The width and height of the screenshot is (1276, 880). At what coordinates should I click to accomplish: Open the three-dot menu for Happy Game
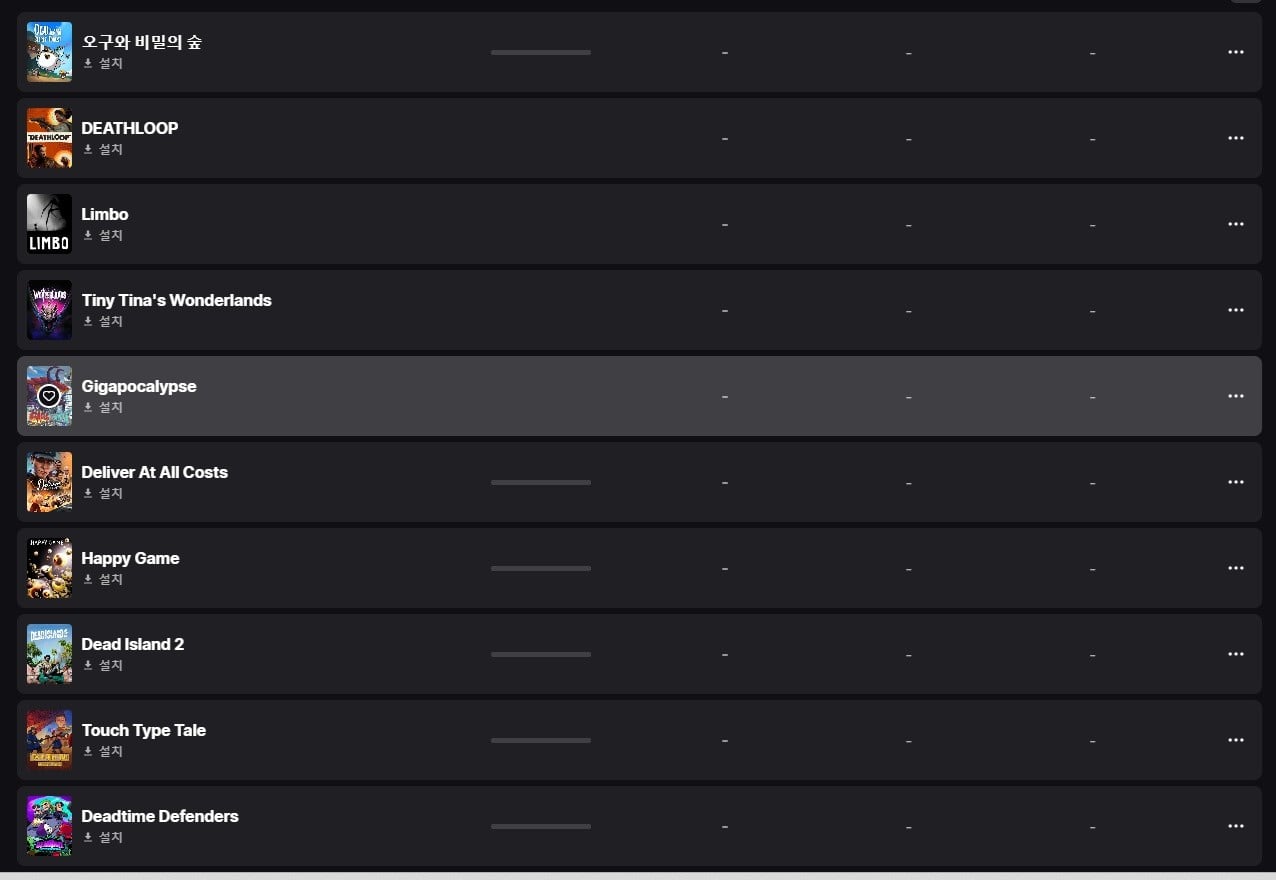1236,568
